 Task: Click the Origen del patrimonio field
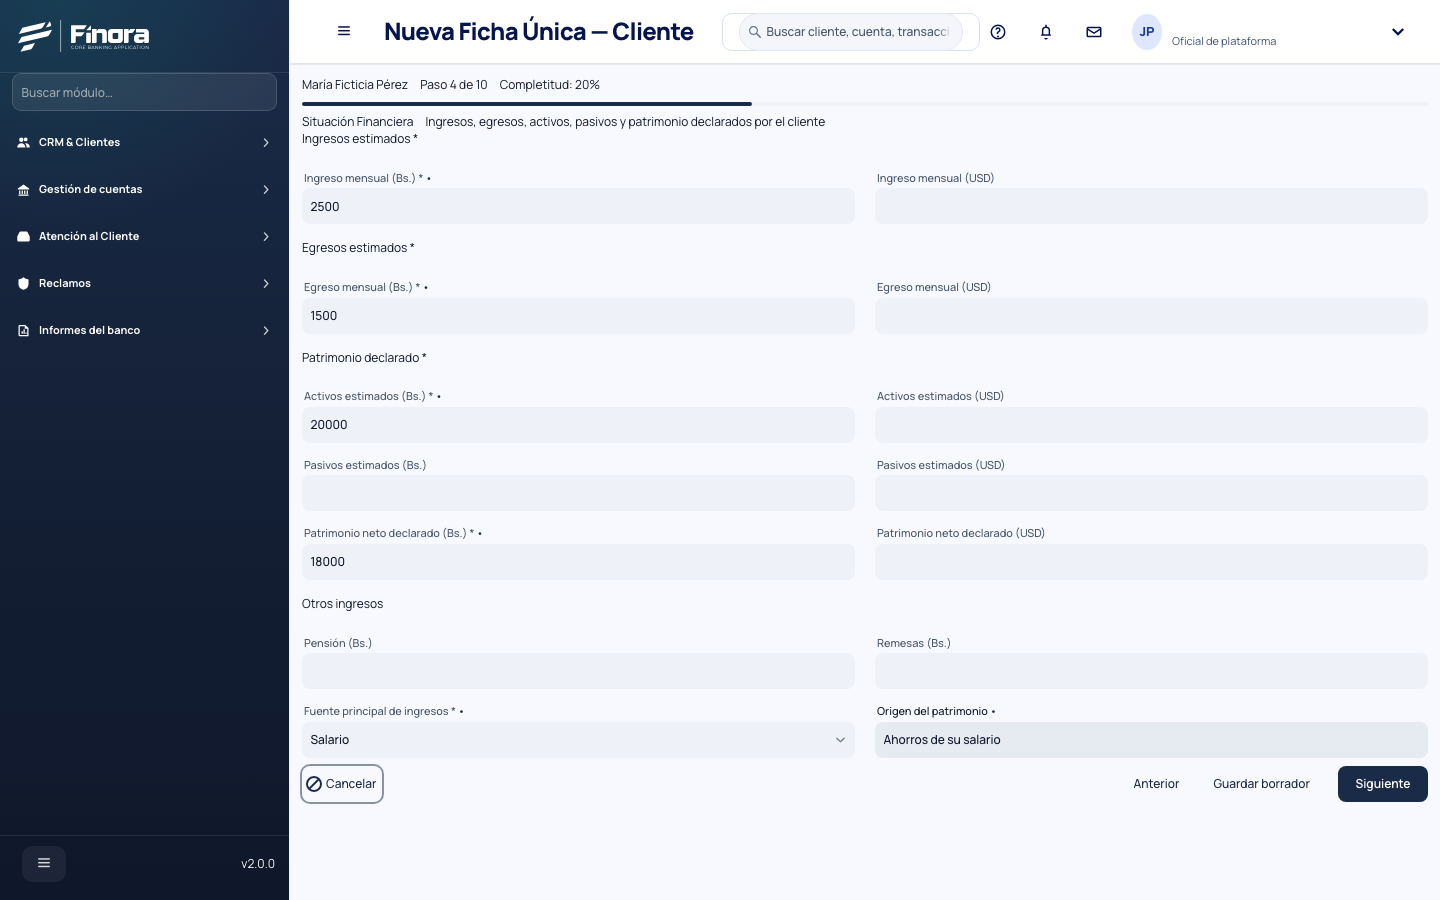click(1151, 740)
